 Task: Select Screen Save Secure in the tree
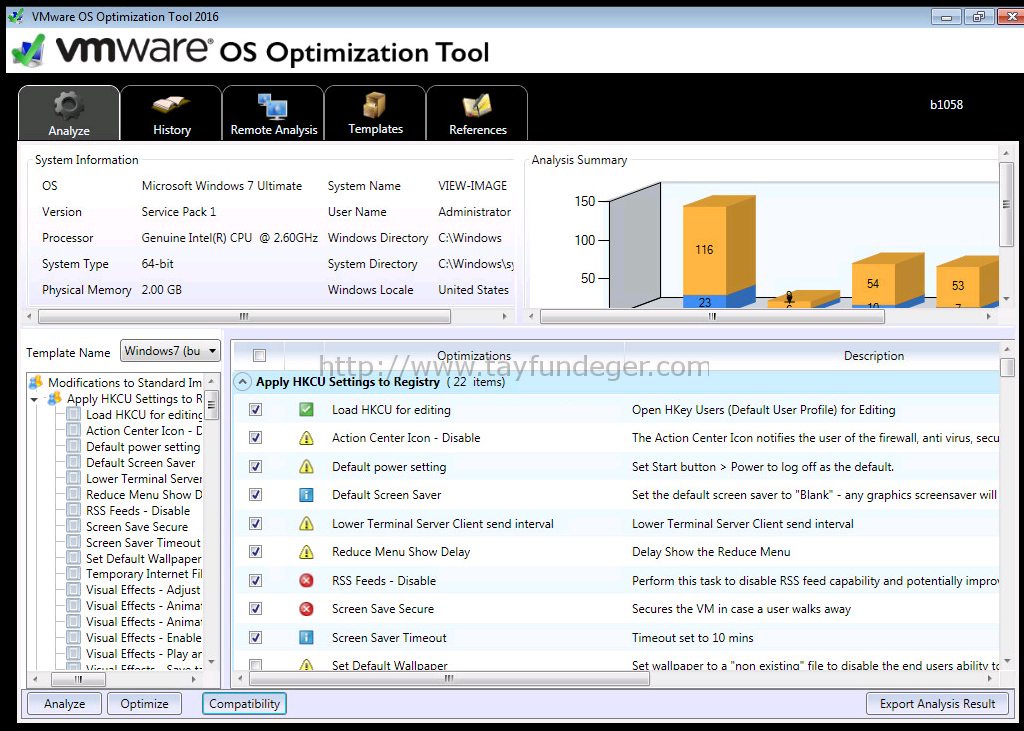click(137, 527)
